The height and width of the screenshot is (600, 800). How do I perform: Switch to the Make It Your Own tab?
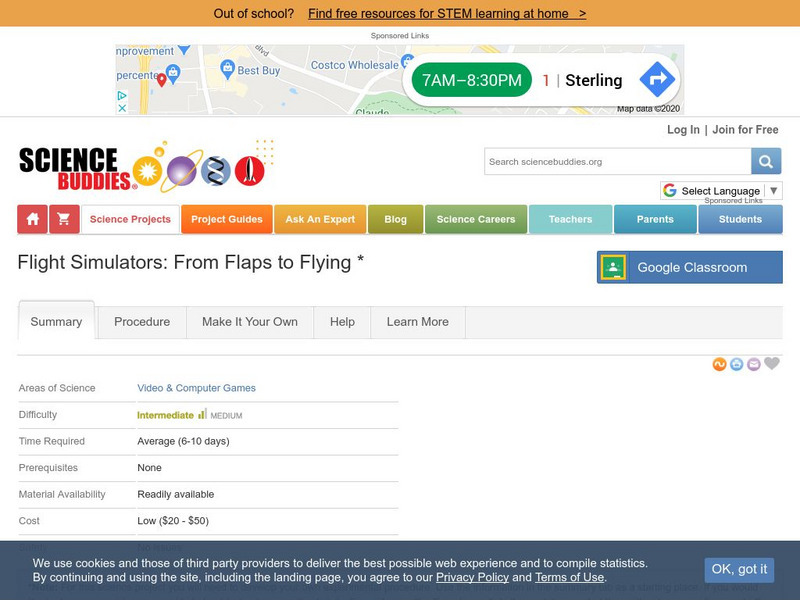click(250, 322)
